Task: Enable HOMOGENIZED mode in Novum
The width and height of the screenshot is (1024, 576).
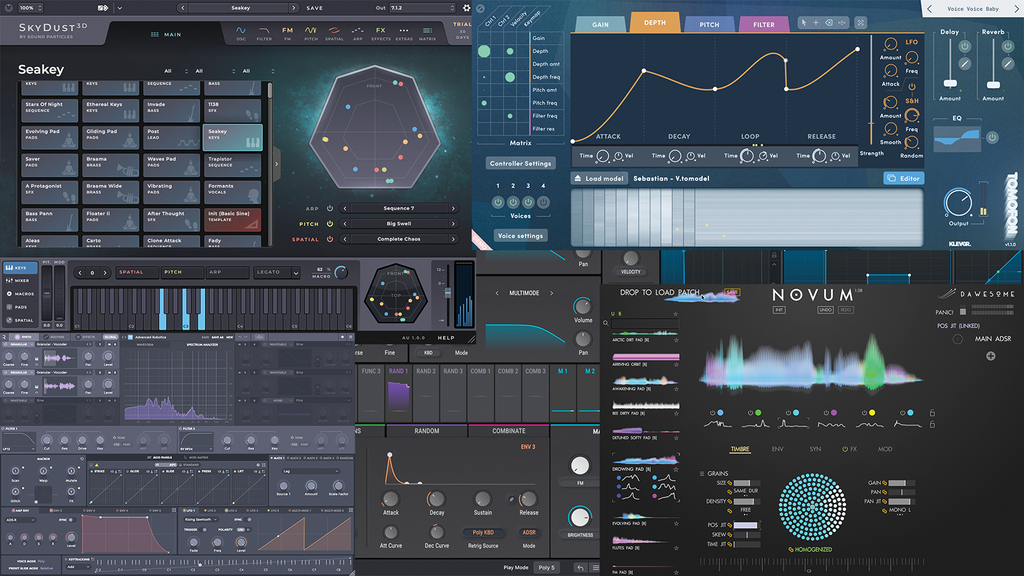Action: [813, 549]
